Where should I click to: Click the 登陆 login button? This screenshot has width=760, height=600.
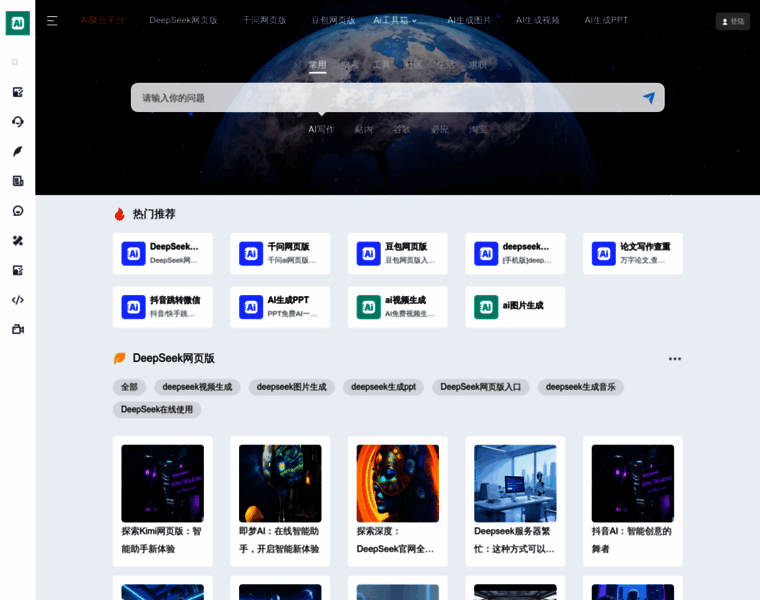(x=732, y=21)
